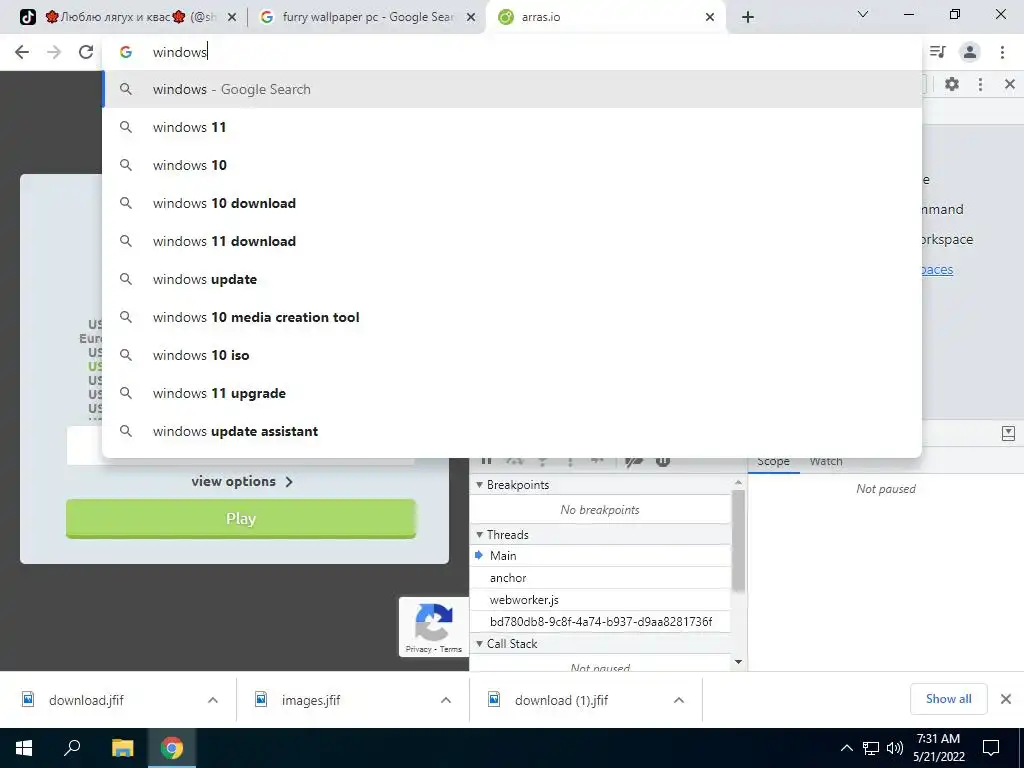This screenshot has height=768, width=1024.
Task: Open options chevron for images.jfif
Action: point(446,700)
